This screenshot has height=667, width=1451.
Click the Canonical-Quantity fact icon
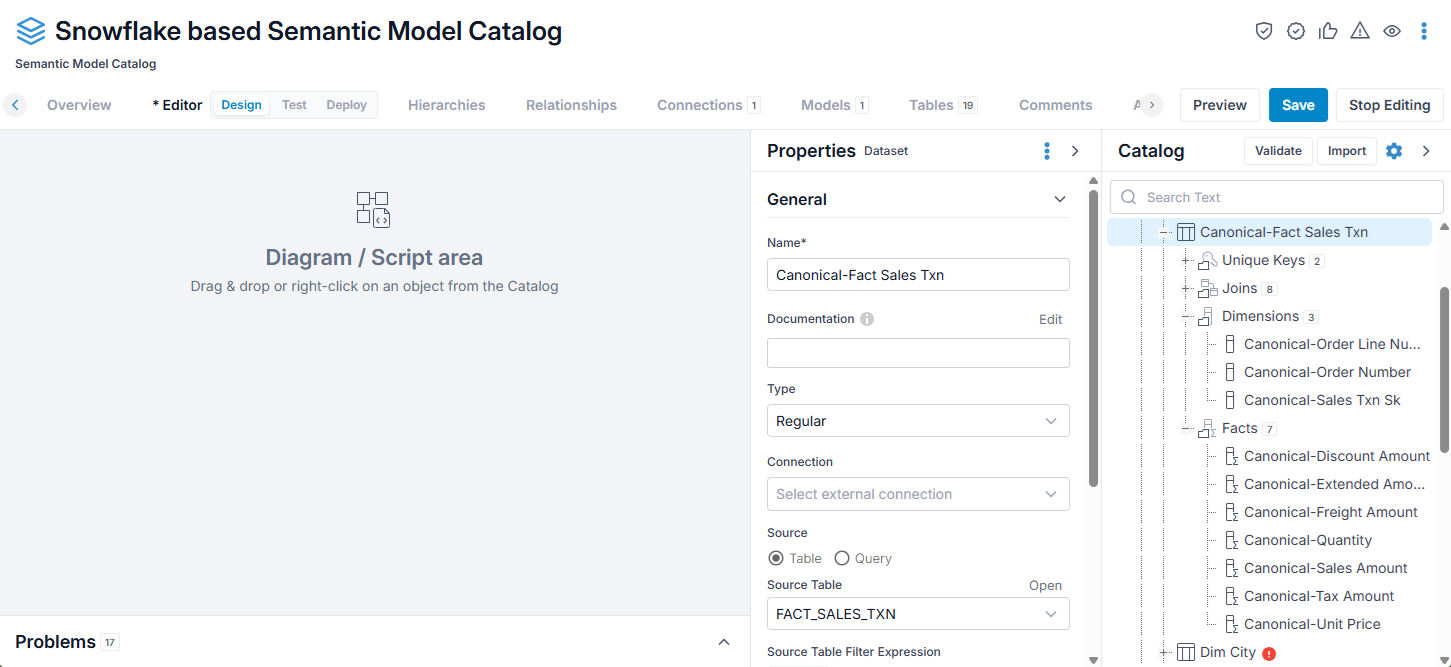1232,540
